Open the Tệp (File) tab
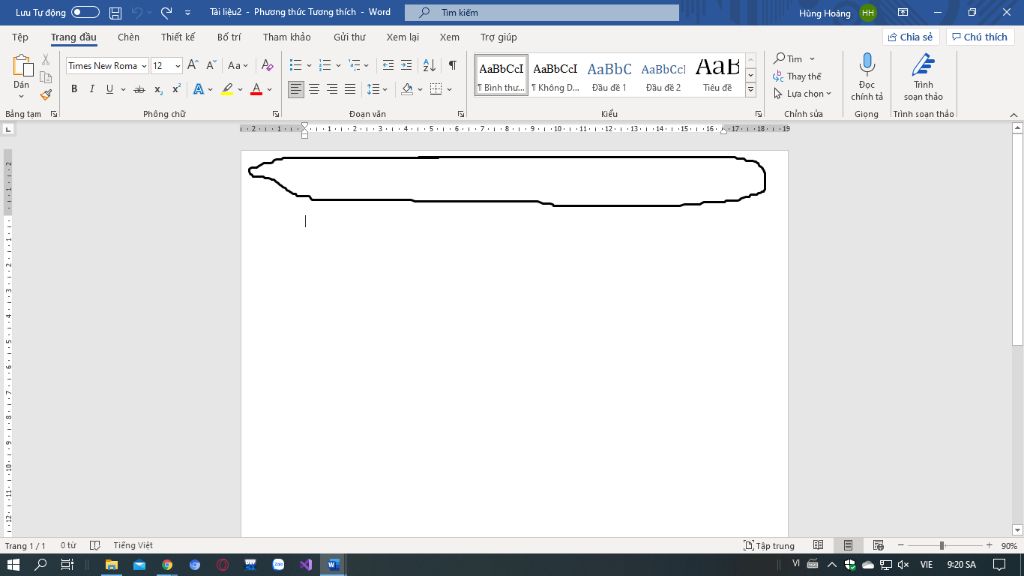This screenshot has width=1024, height=576. click(20, 37)
